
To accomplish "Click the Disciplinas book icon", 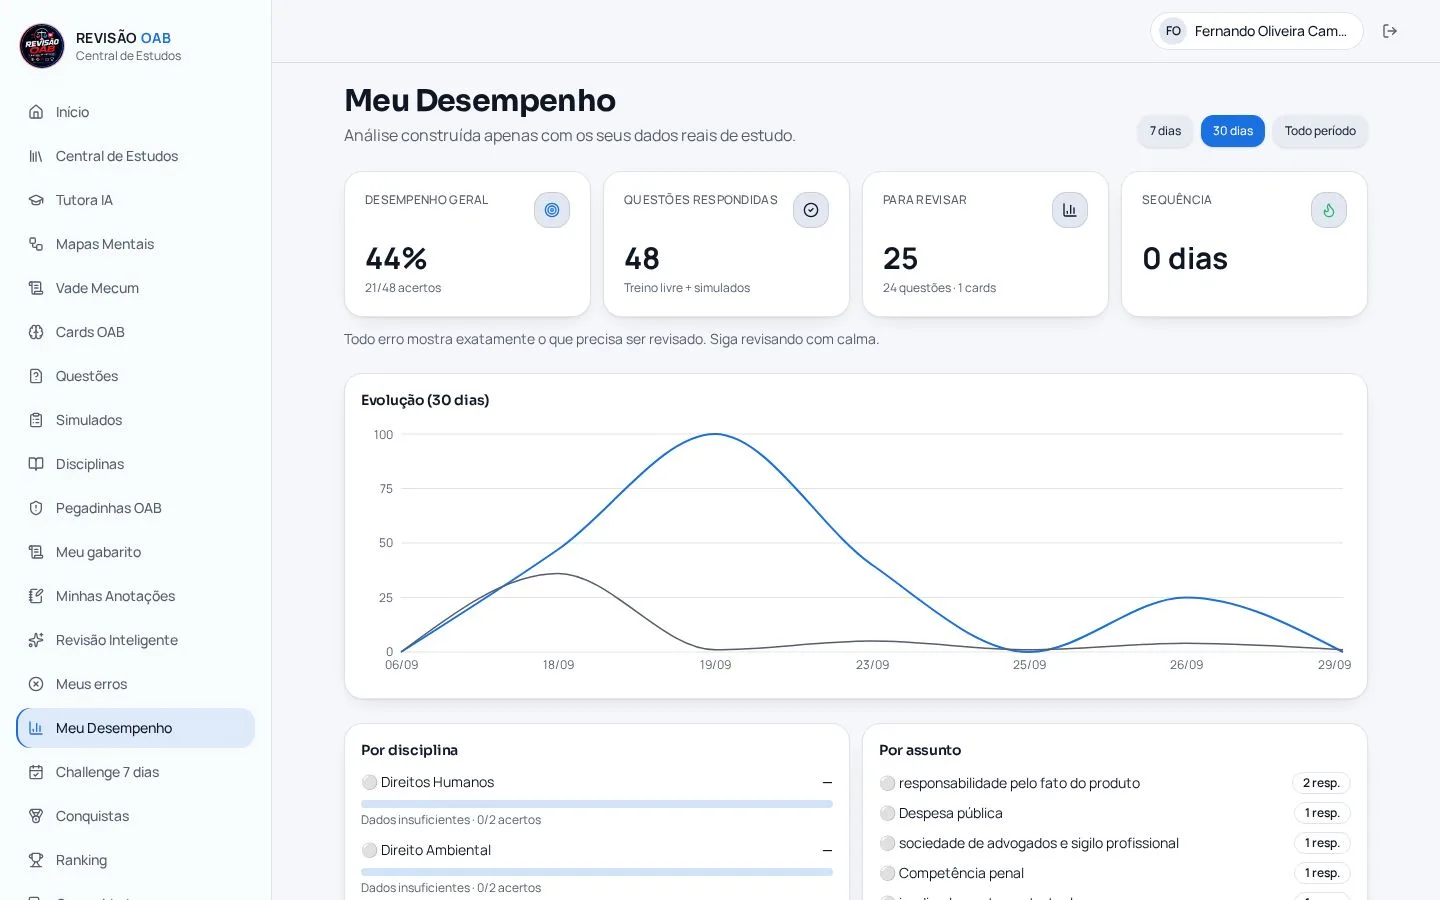I will 36,464.
